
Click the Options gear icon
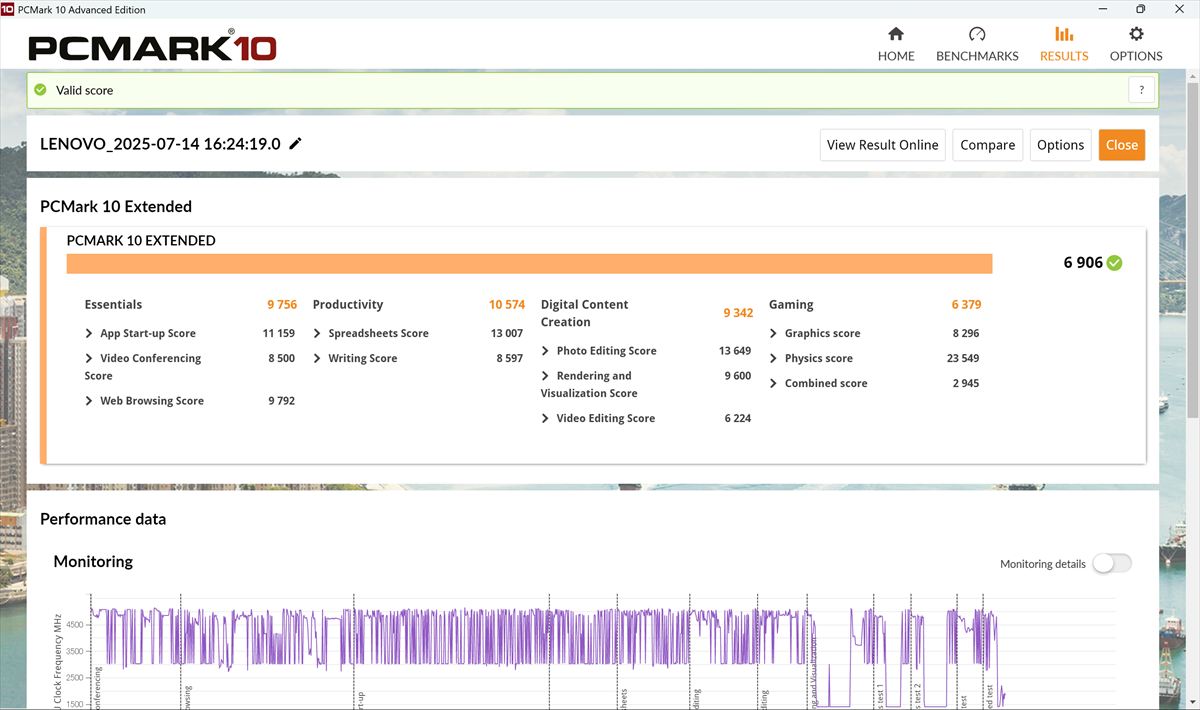(x=1136, y=34)
